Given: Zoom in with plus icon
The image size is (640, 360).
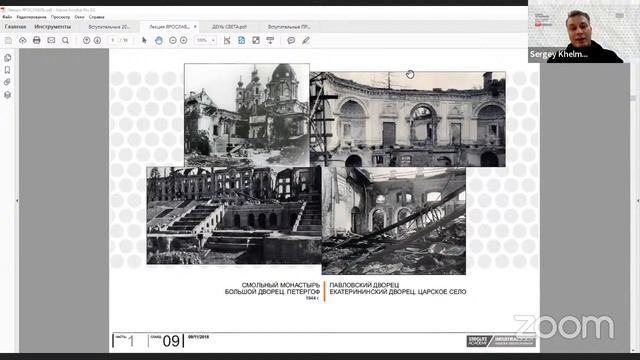Looking at the screenshot, I should pos(184,40).
